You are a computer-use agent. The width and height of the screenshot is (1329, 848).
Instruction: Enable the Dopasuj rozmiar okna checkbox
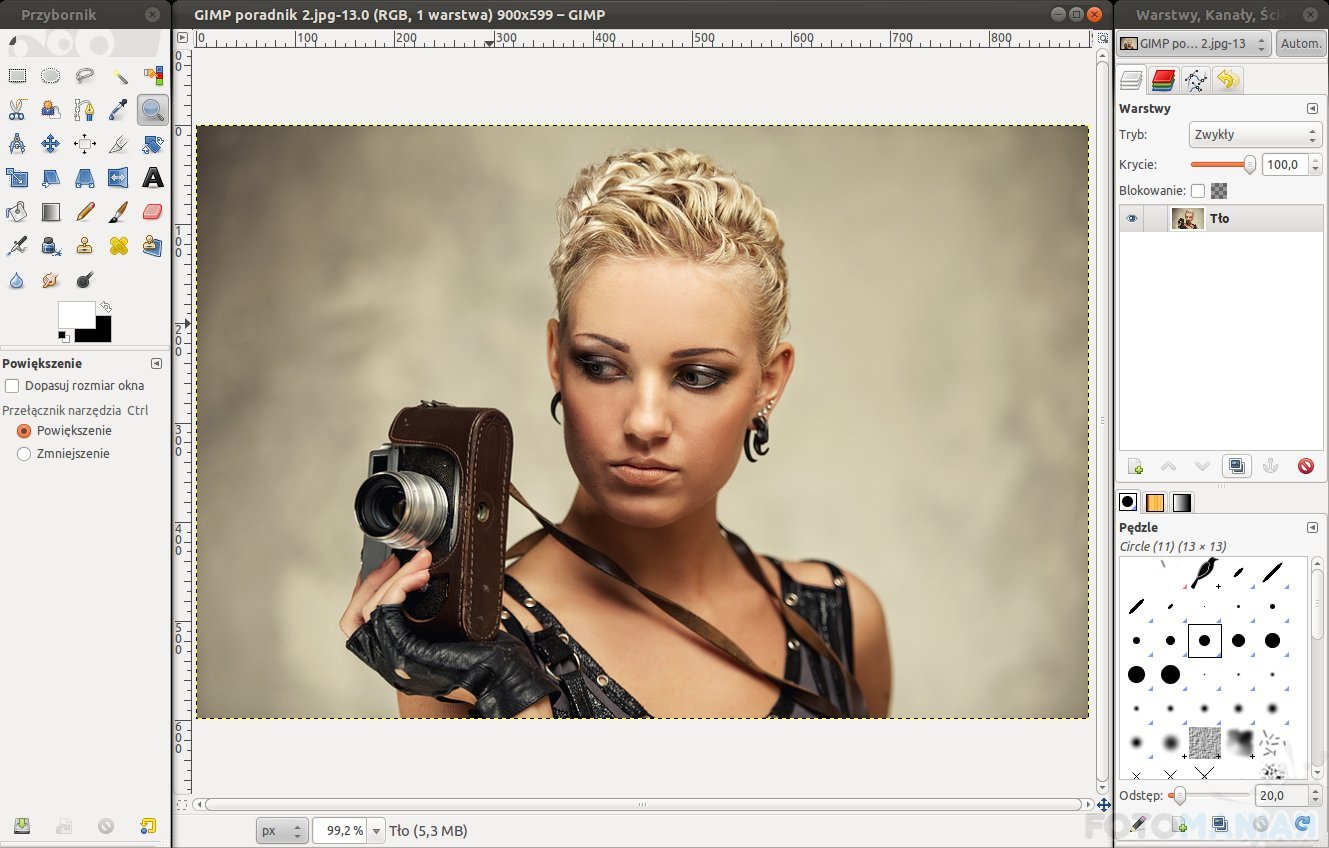[x=12, y=386]
